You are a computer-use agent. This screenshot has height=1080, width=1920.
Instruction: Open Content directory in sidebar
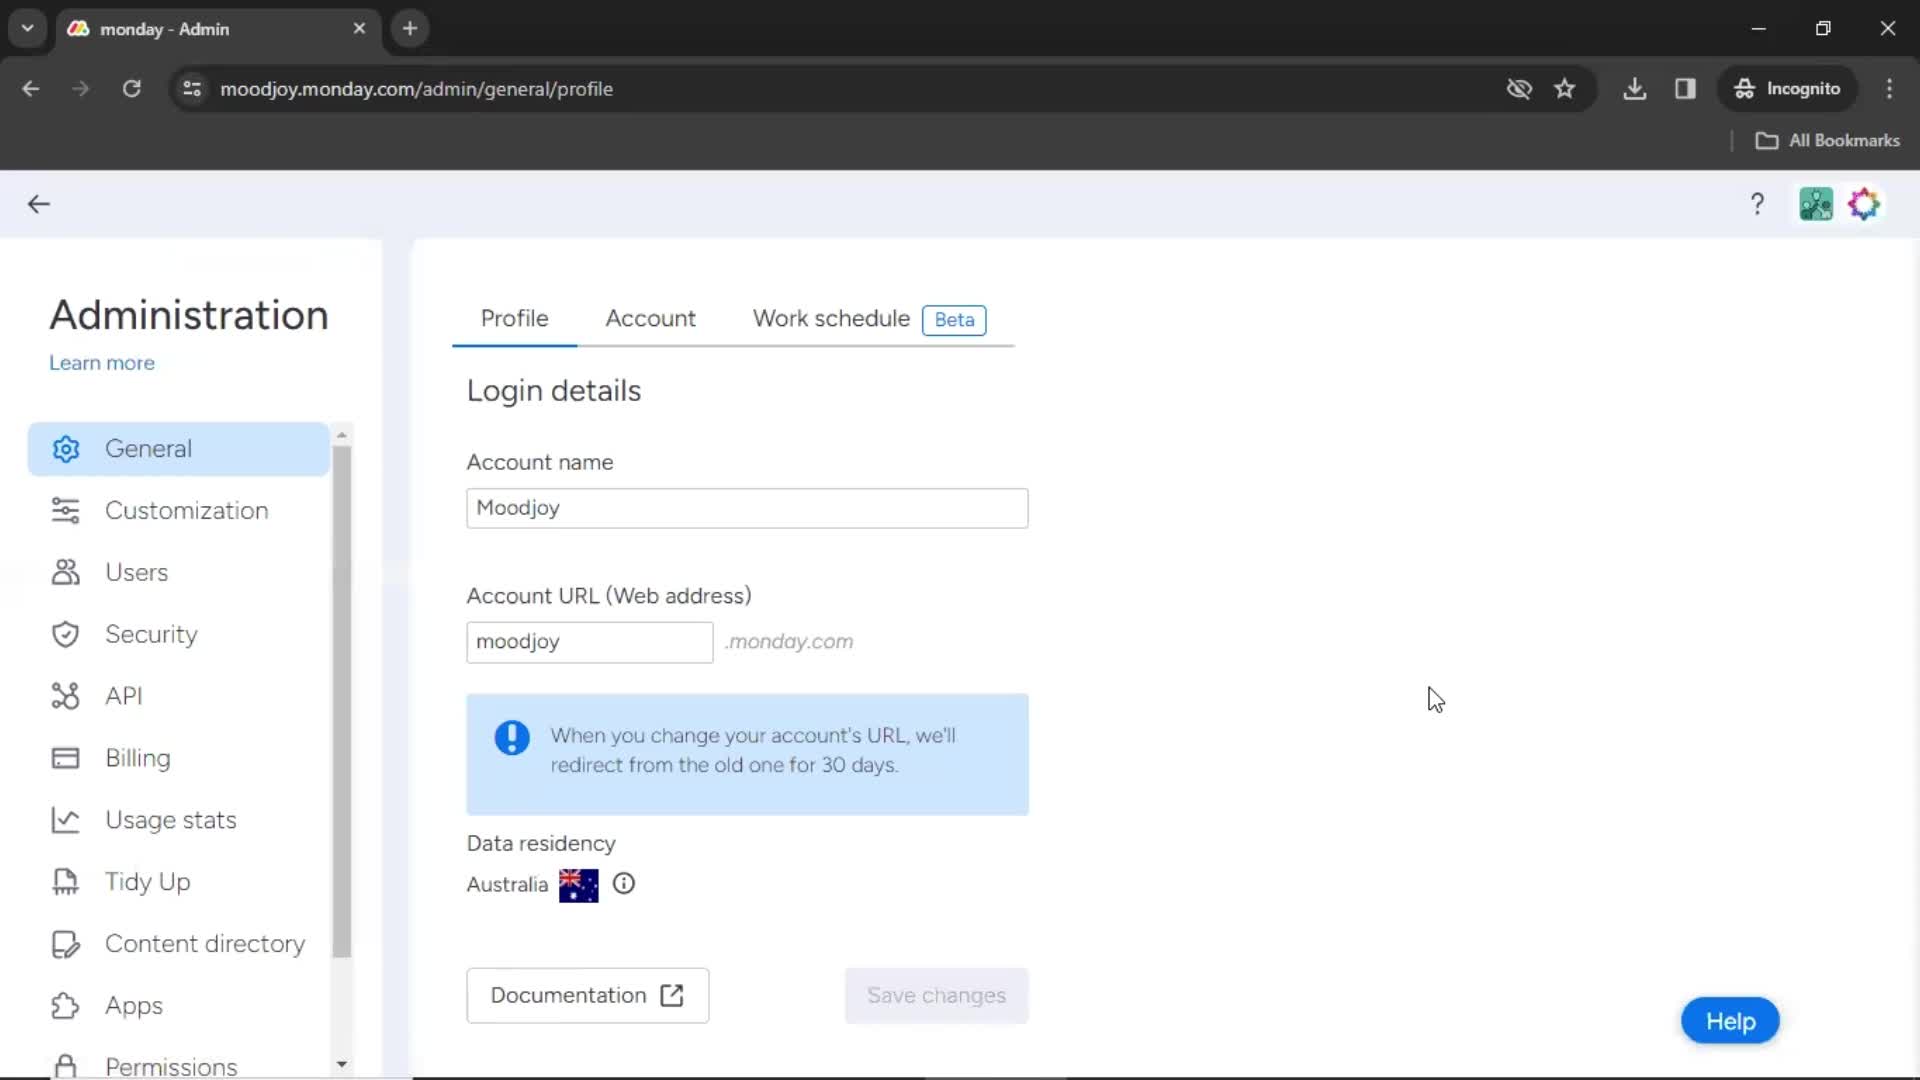point(204,944)
